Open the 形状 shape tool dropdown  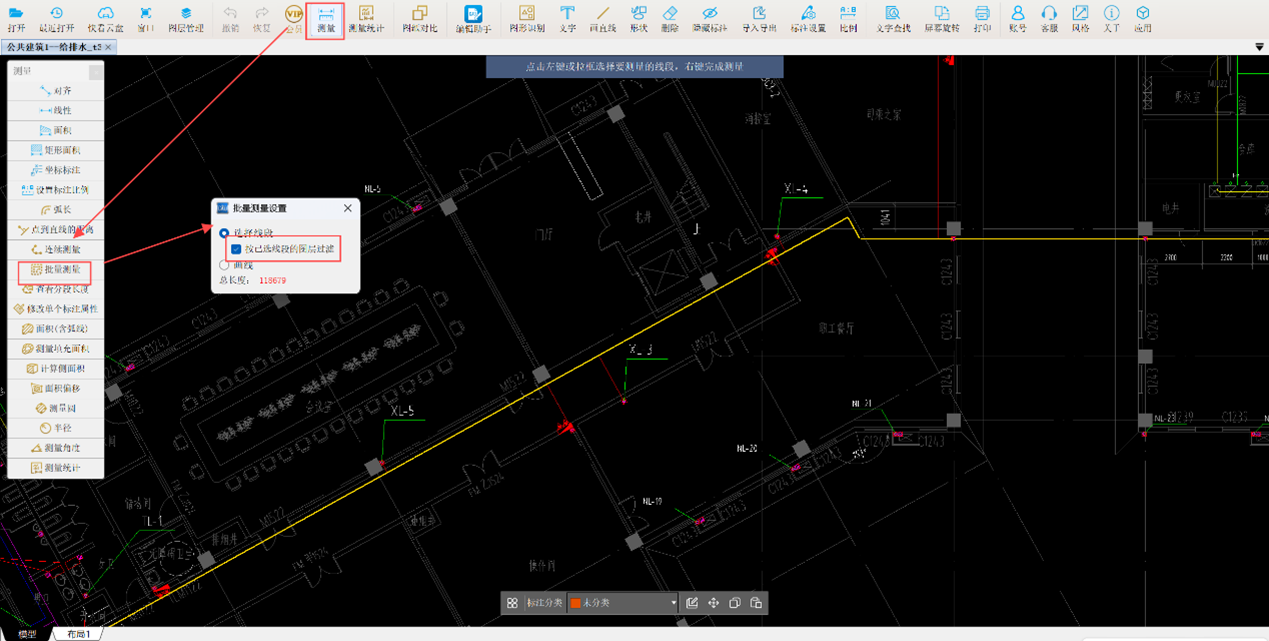click(639, 18)
